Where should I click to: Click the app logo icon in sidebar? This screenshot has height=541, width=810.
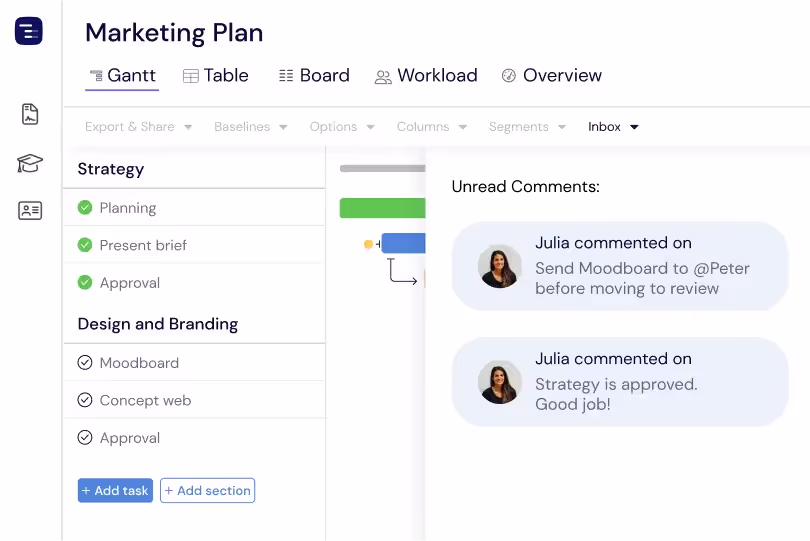coord(29,31)
